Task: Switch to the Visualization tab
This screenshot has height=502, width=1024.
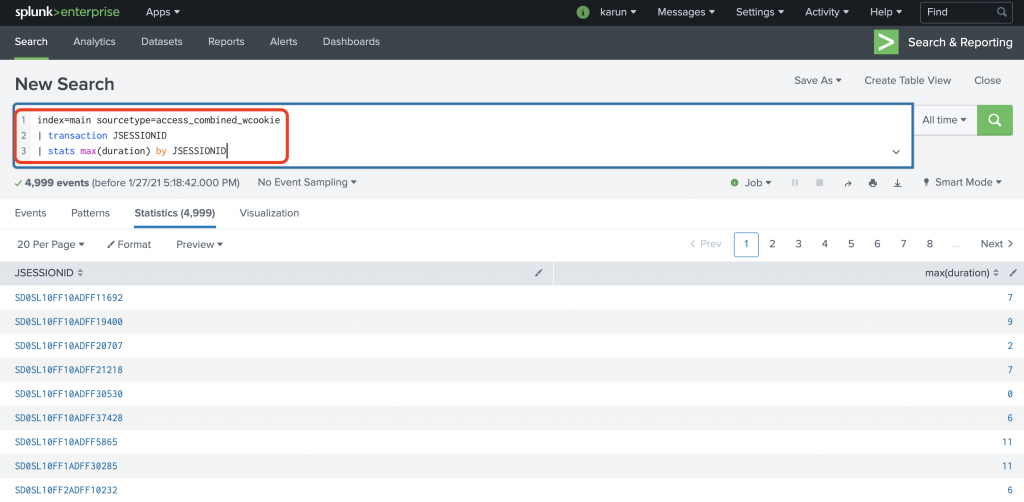Action: point(269,213)
